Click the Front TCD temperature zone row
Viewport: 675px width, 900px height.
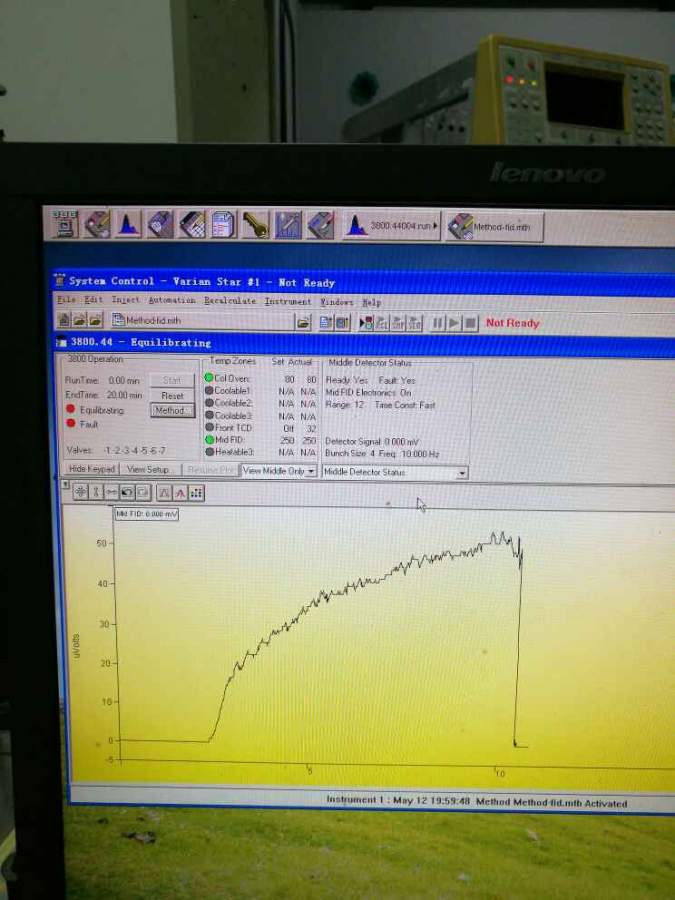tap(261, 428)
